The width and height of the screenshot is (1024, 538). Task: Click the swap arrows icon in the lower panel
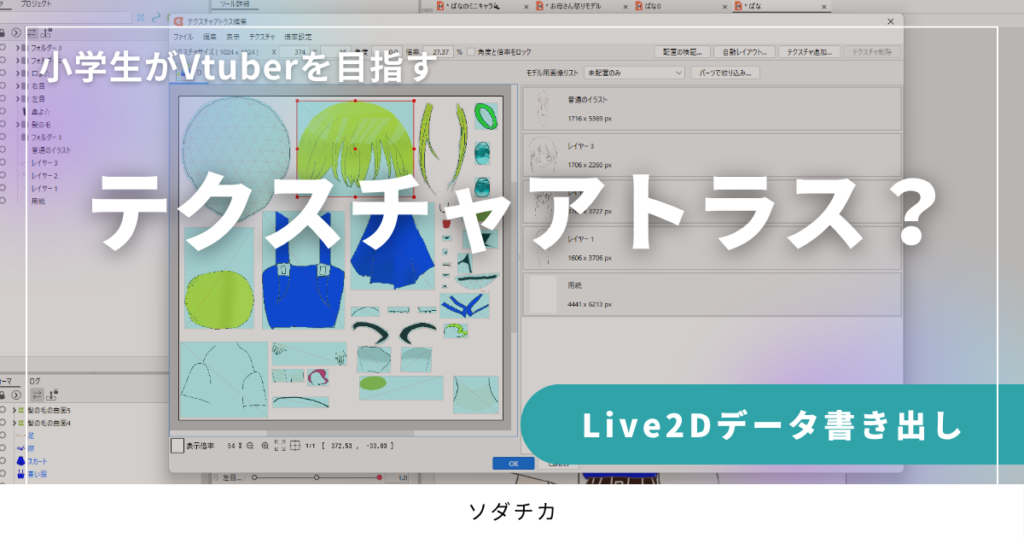(37, 394)
